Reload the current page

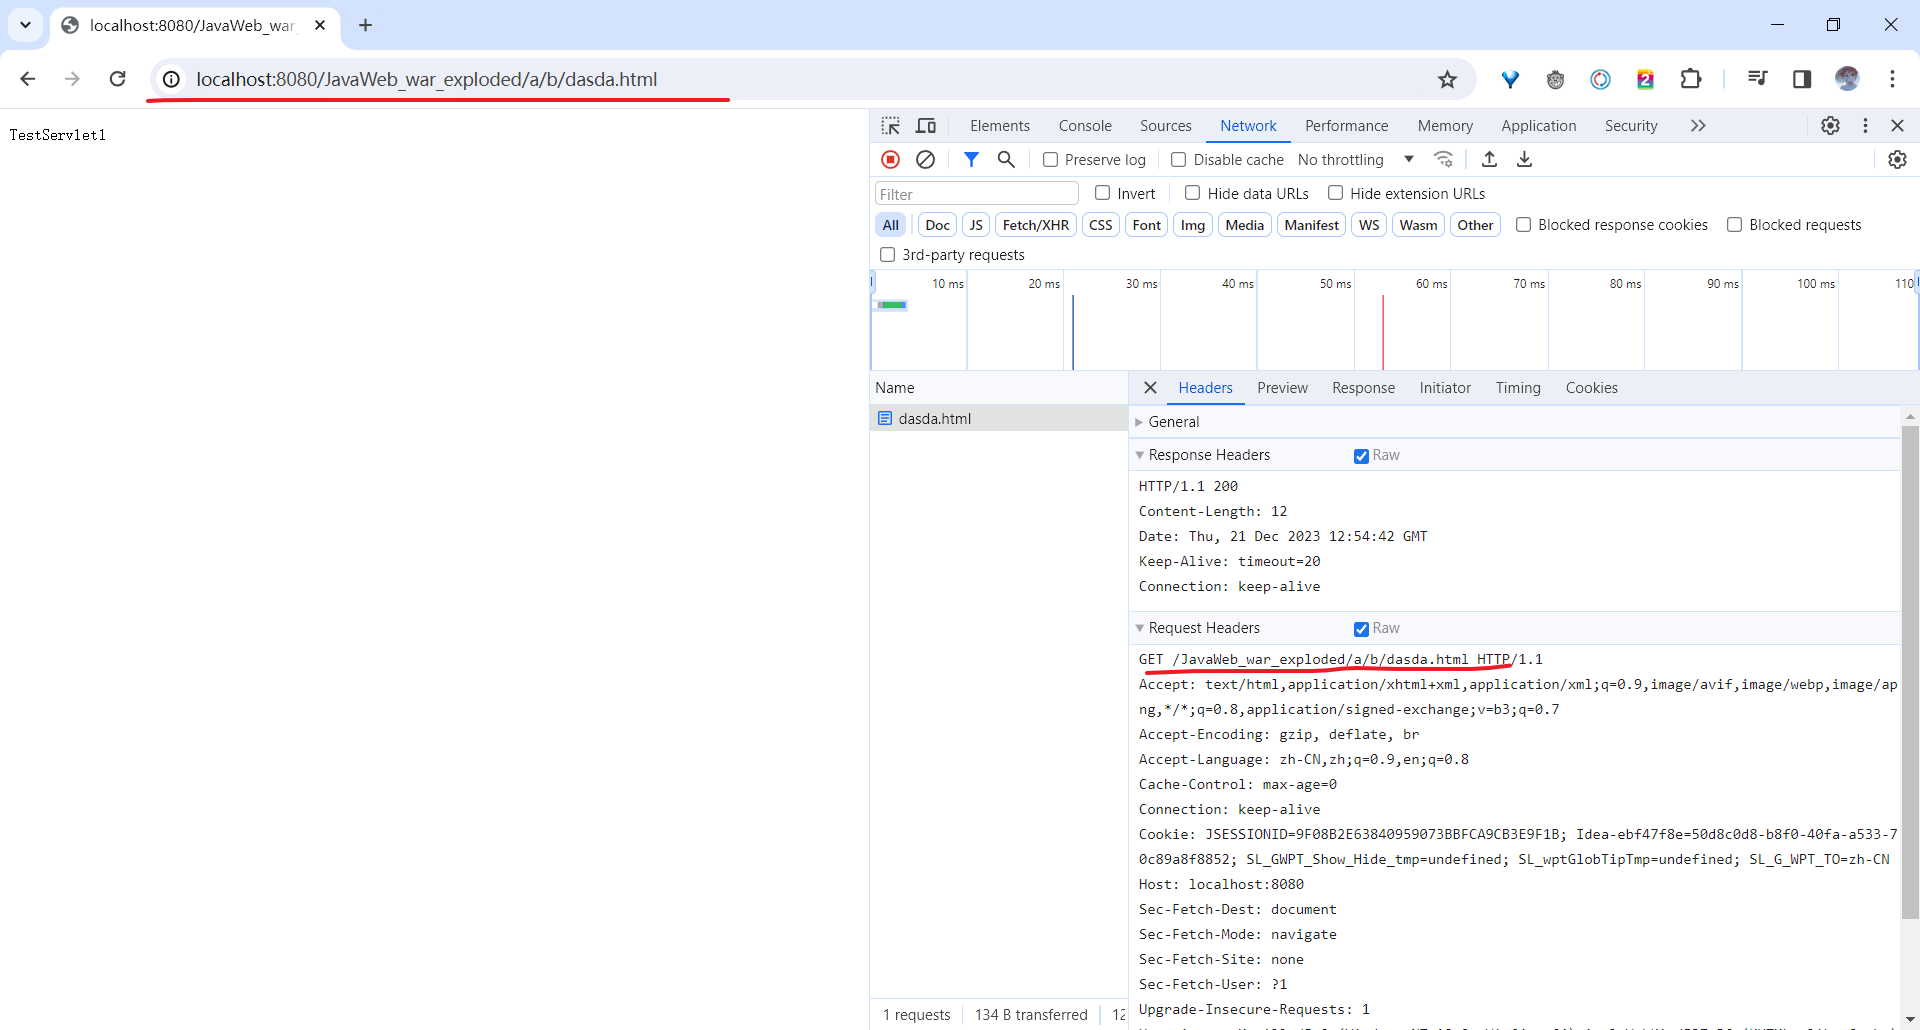point(117,79)
